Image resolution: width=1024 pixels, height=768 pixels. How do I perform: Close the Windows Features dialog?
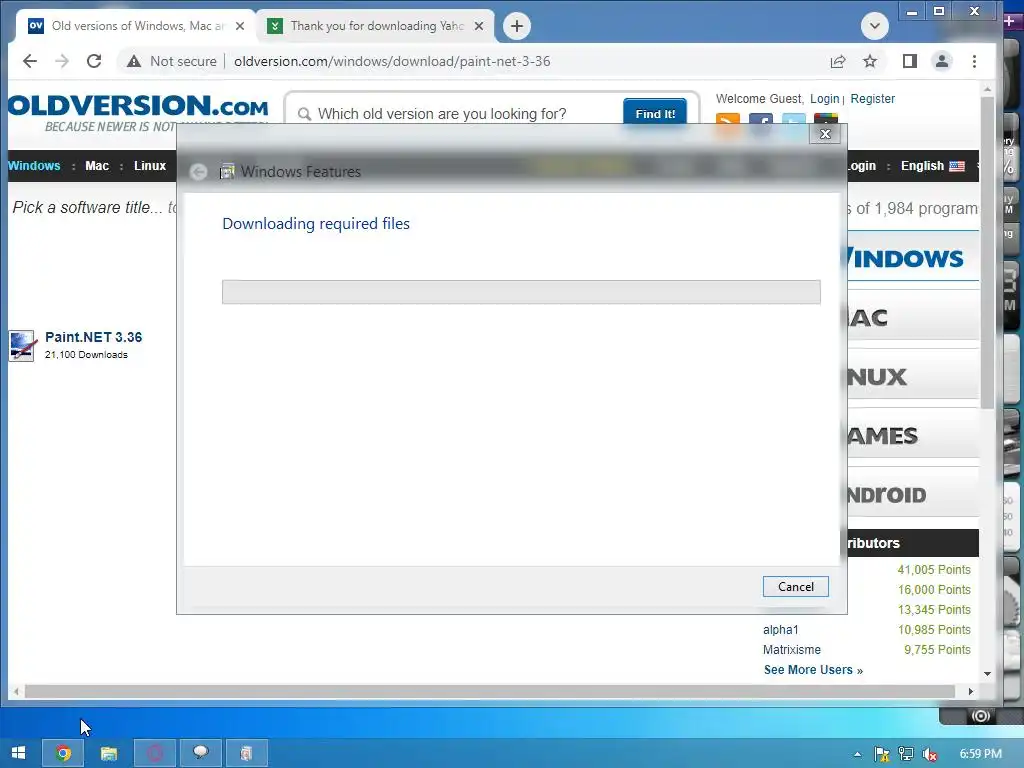click(x=825, y=134)
